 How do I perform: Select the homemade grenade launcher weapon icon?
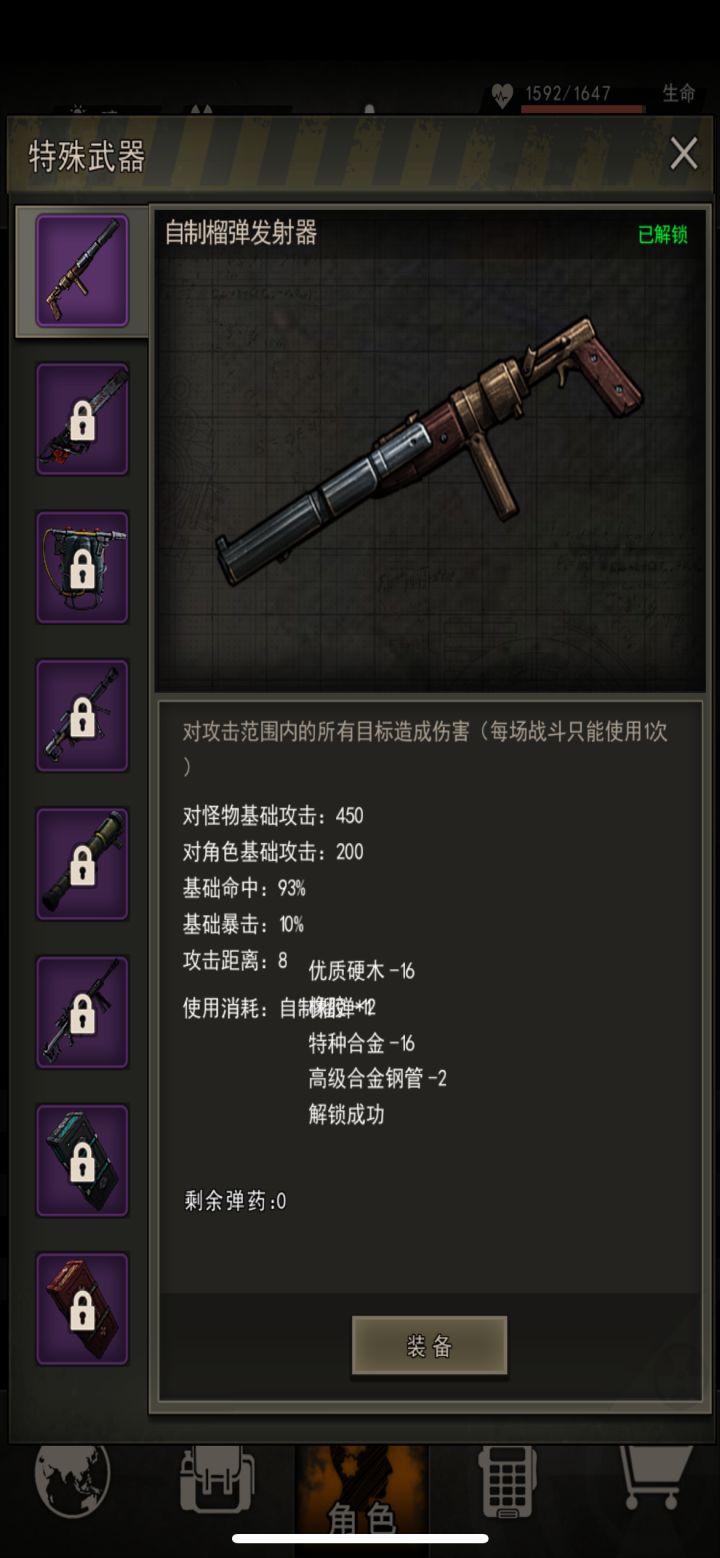[x=82, y=271]
